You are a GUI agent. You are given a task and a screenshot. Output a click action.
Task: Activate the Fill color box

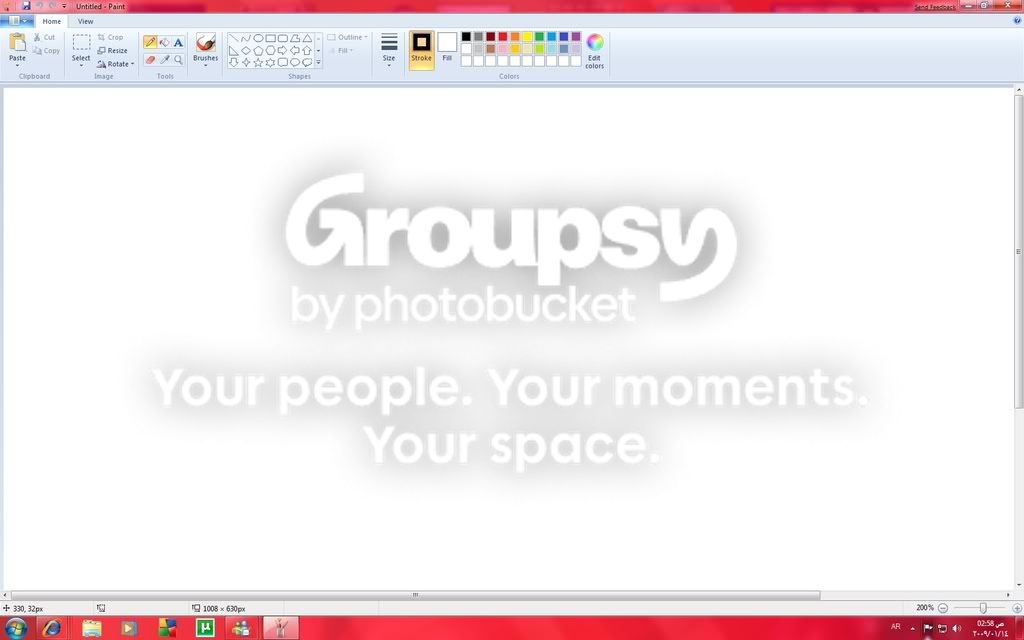tap(447, 47)
